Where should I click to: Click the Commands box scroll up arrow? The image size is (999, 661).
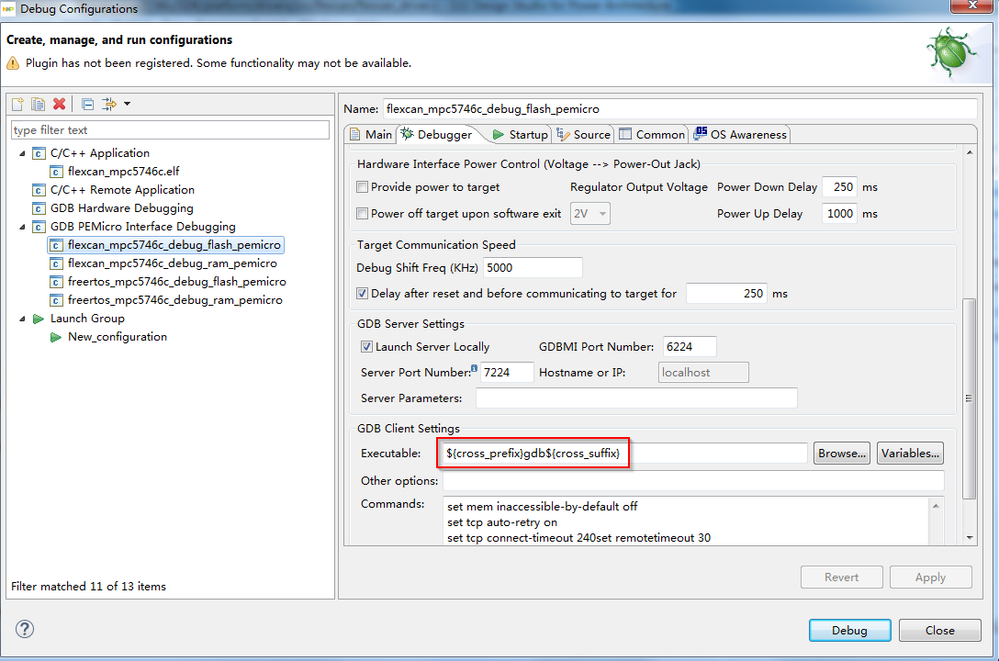pos(935,506)
